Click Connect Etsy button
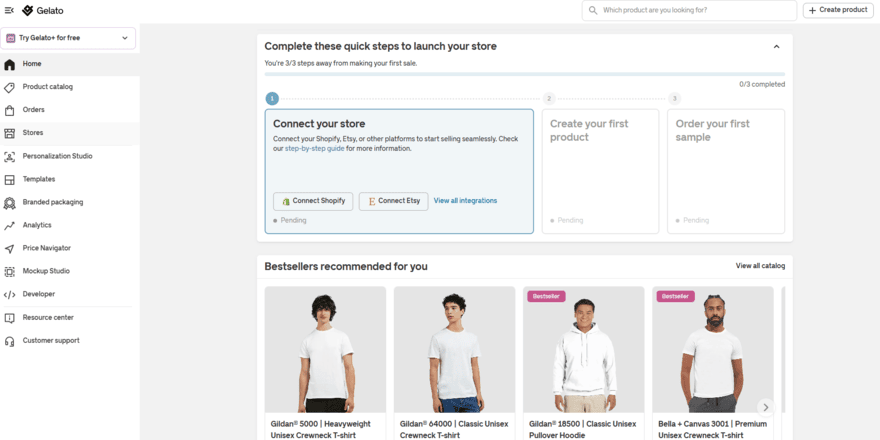Screen dimensions: 880x440 coord(393,201)
